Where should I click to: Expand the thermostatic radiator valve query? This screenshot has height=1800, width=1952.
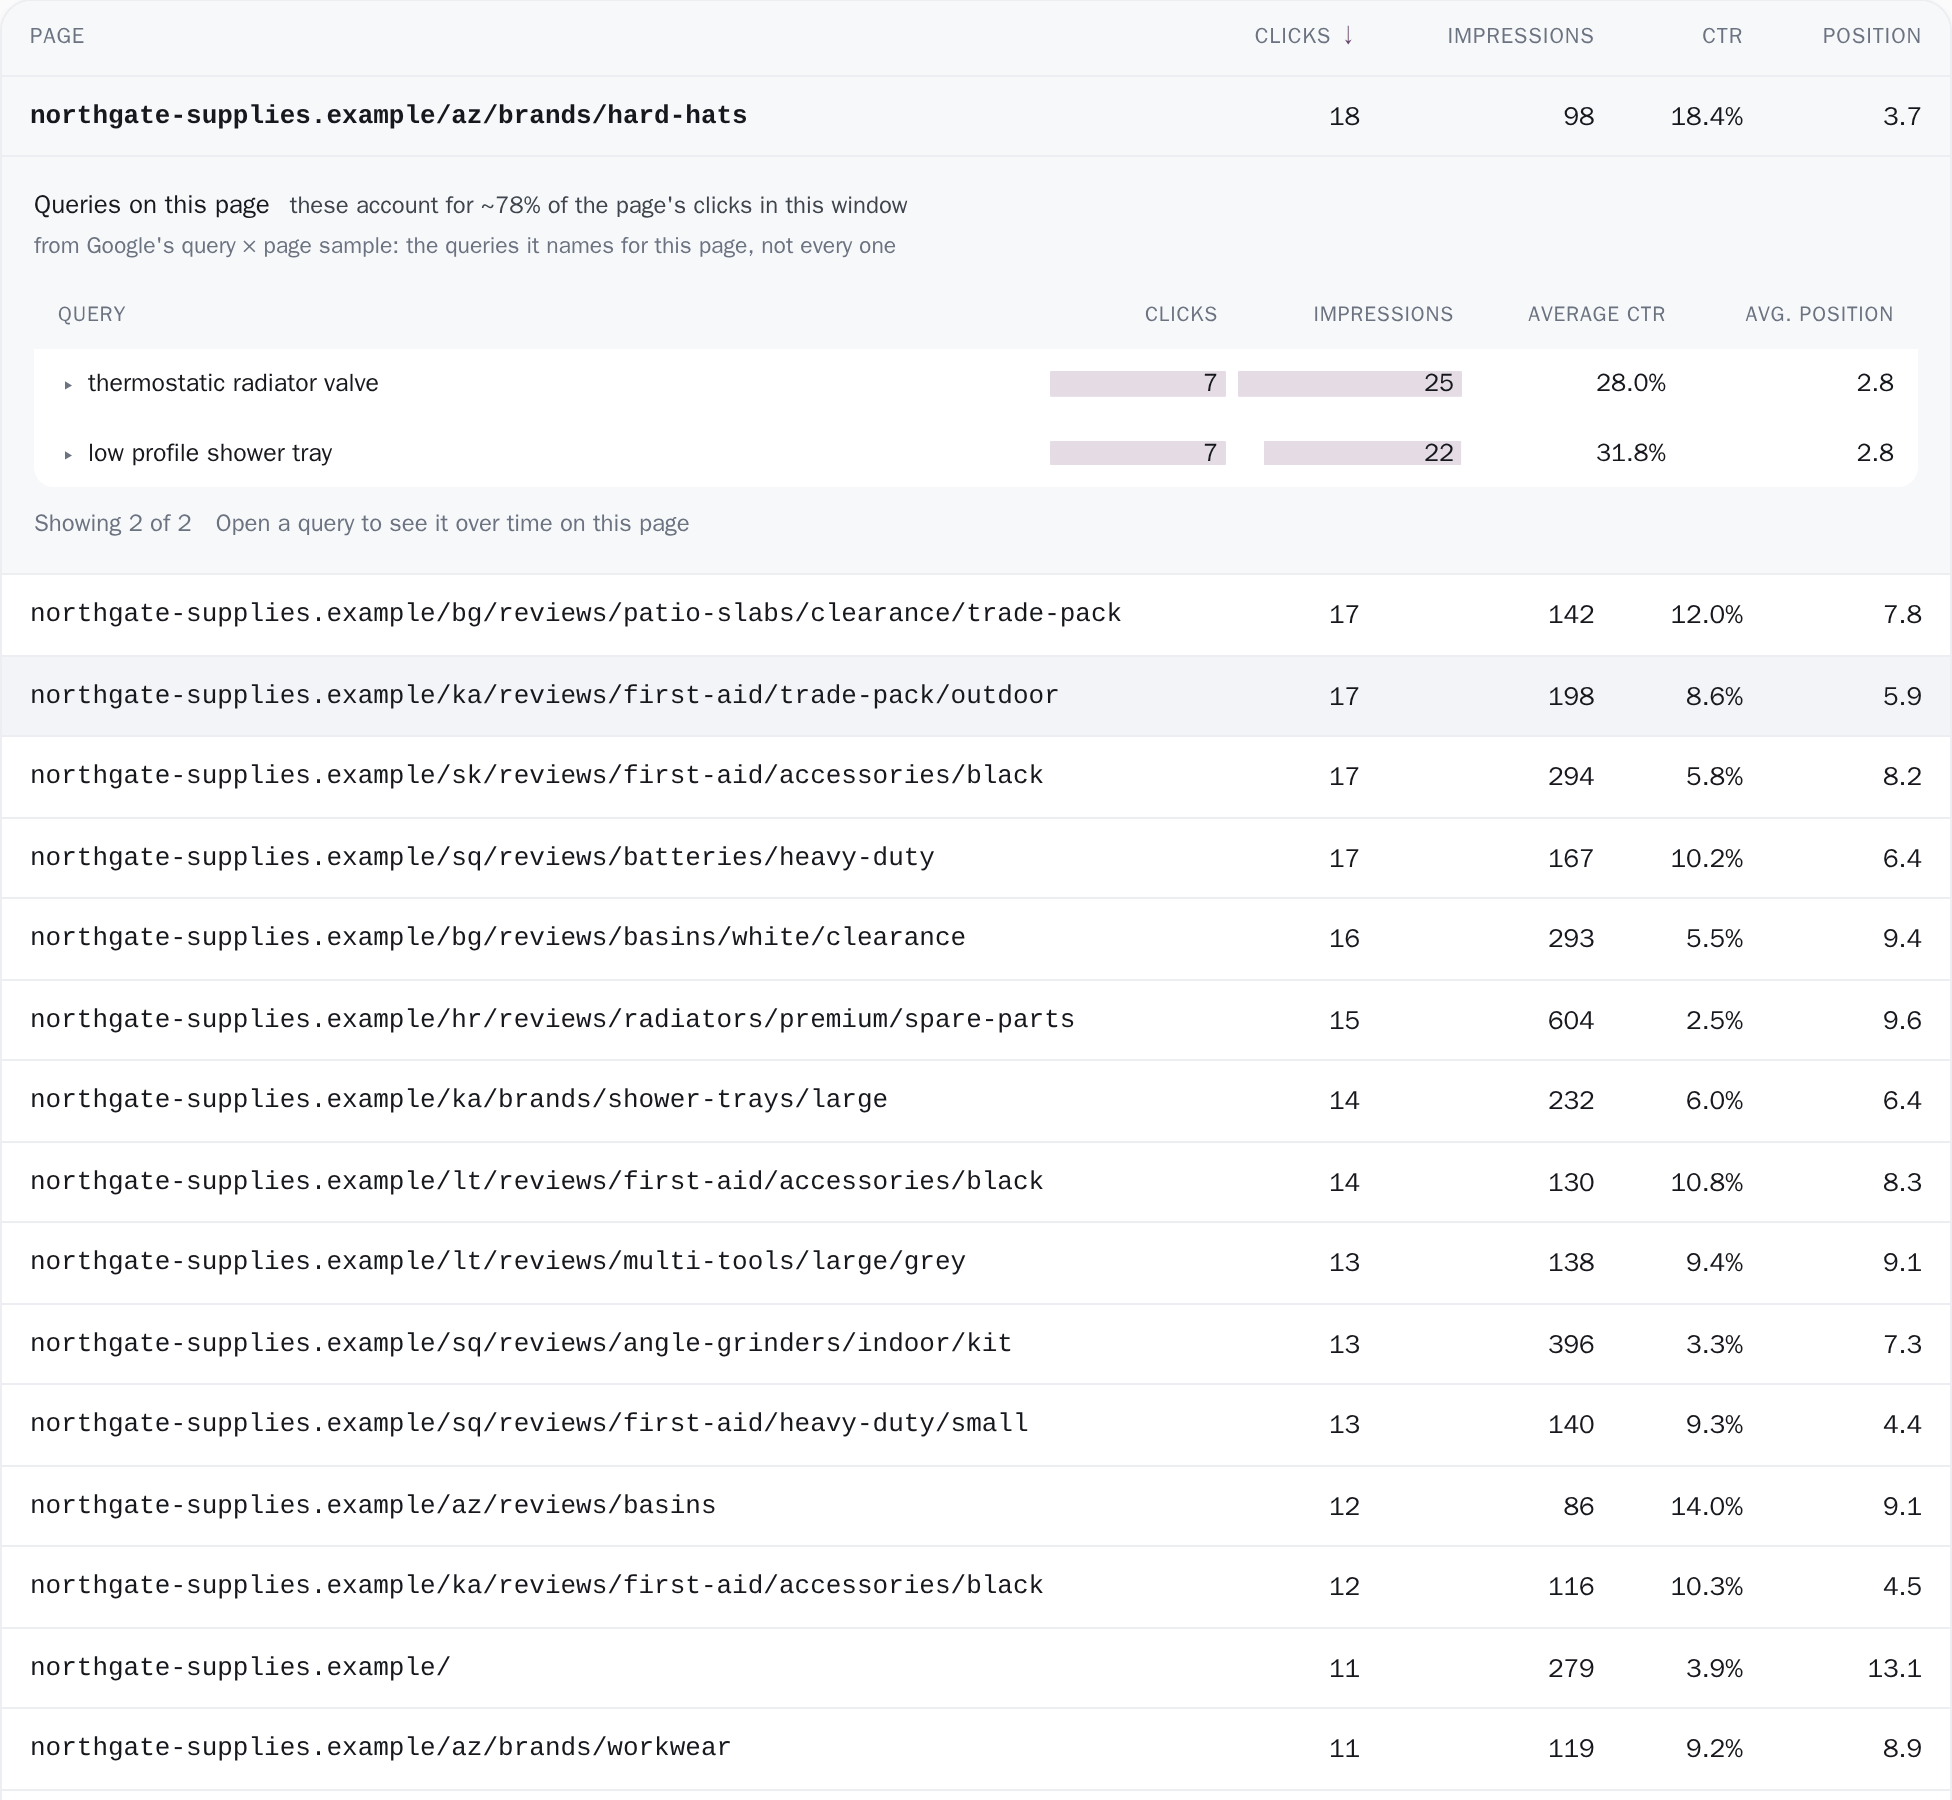(x=976, y=383)
